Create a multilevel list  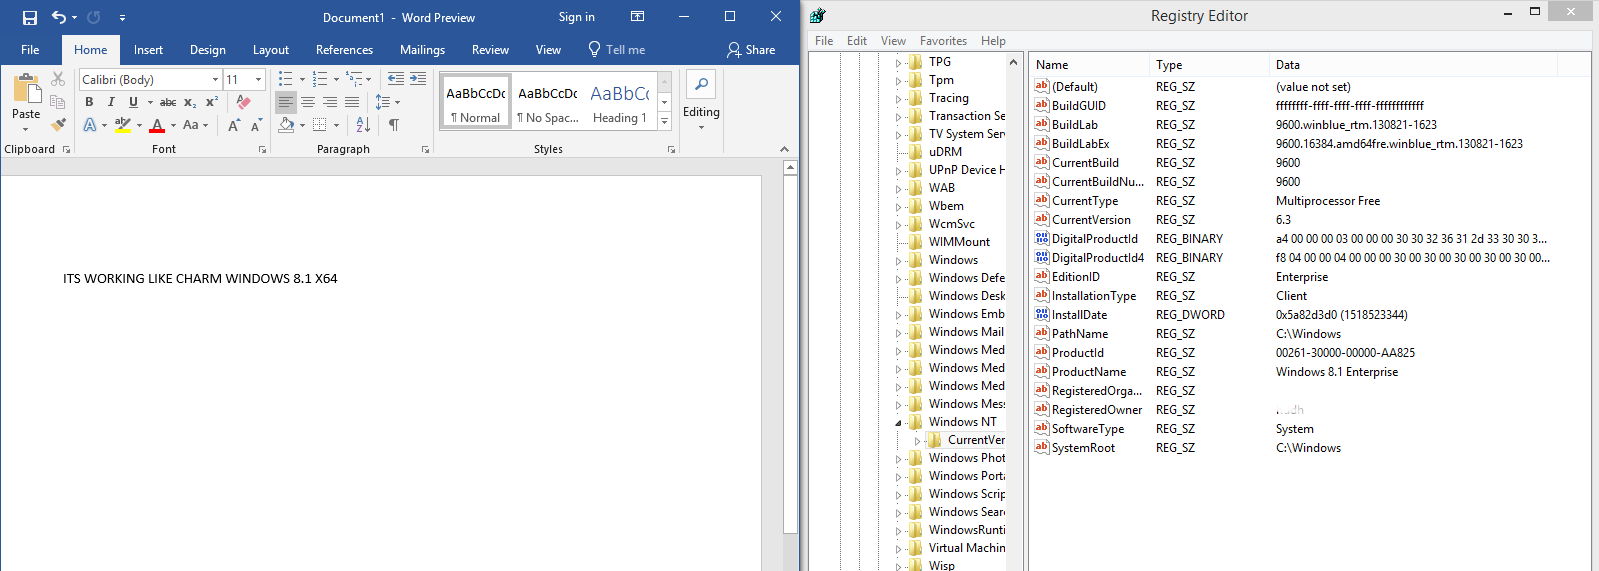(x=354, y=78)
